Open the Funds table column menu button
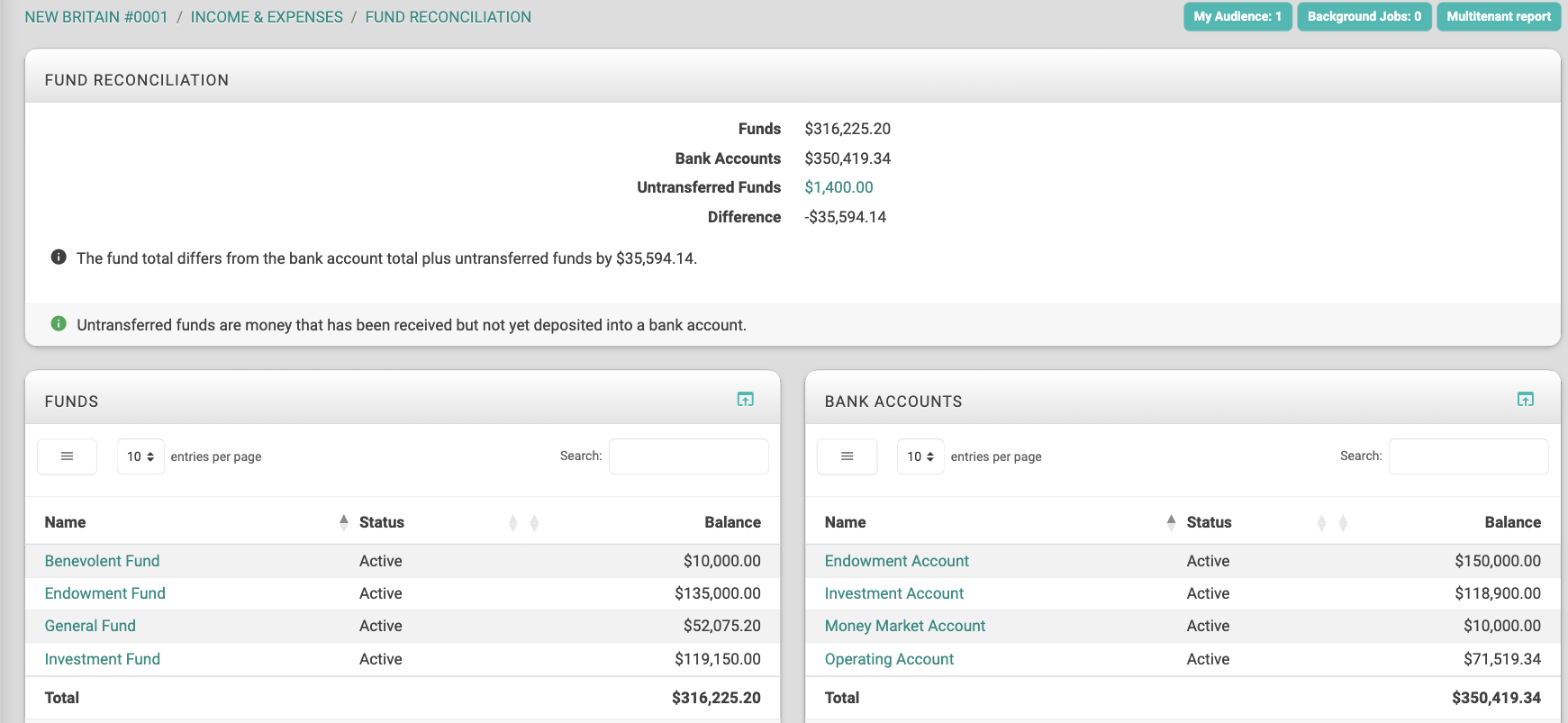The width and height of the screenshot is (1568, 723). pos(67,456)
